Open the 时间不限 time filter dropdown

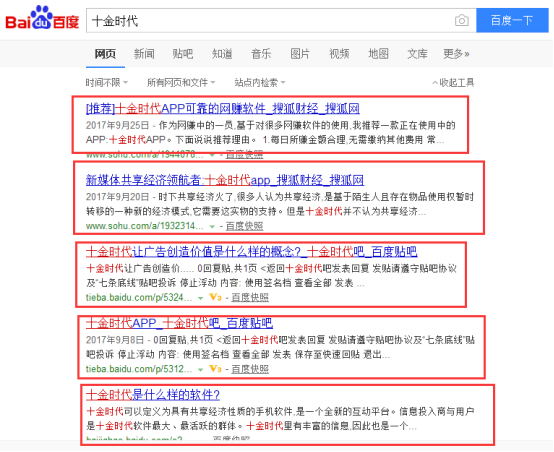pos(107,83)
